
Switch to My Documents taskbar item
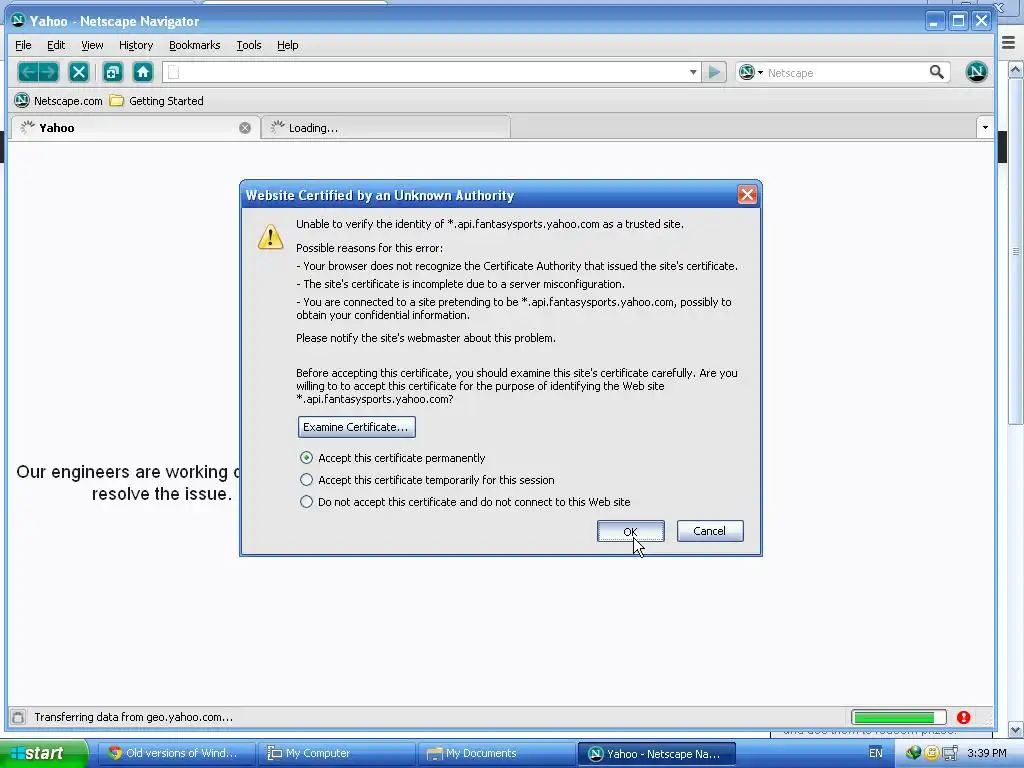(x=496, y=754)
